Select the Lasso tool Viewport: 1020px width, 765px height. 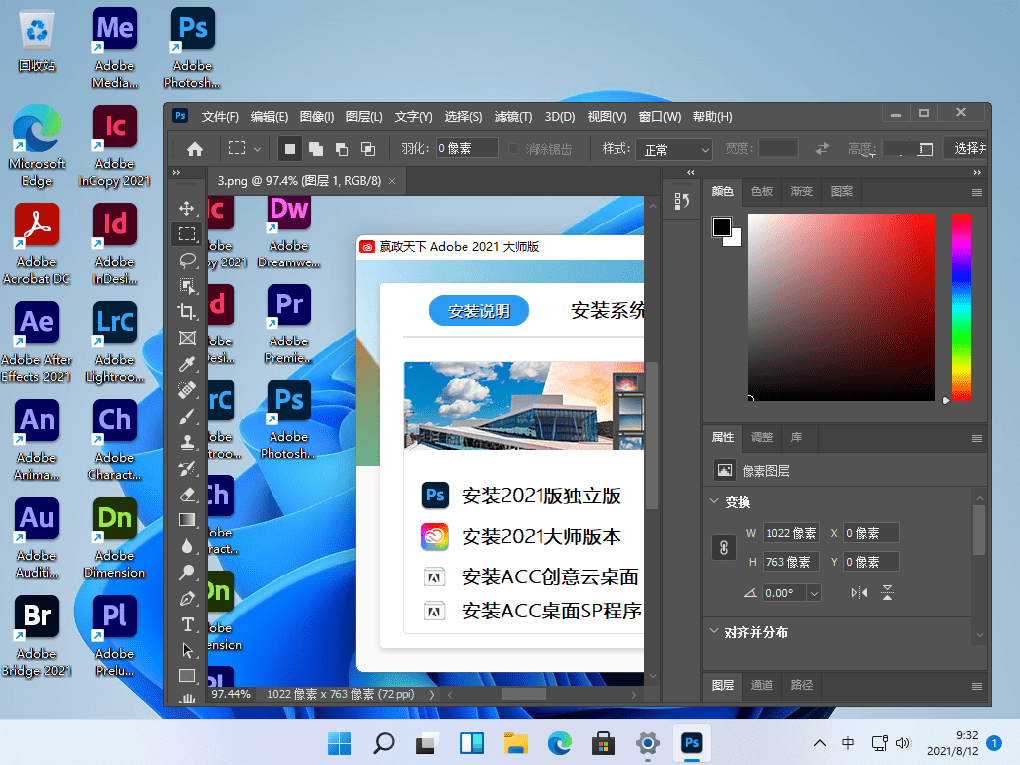(187, 260)
